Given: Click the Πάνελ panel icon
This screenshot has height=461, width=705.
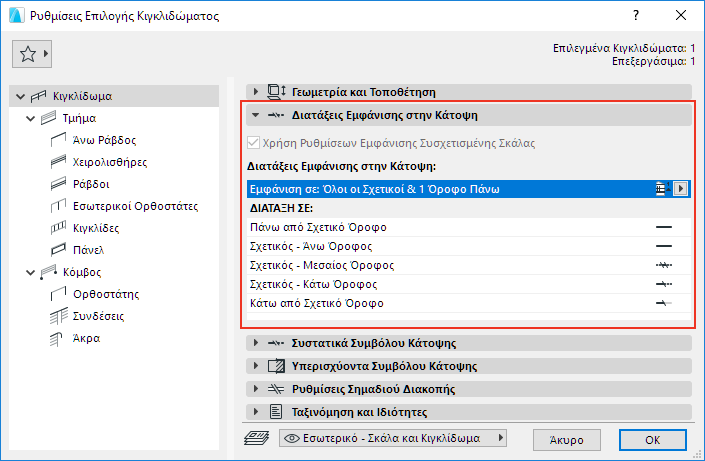Looking at the screenshot, I should 58,250.
